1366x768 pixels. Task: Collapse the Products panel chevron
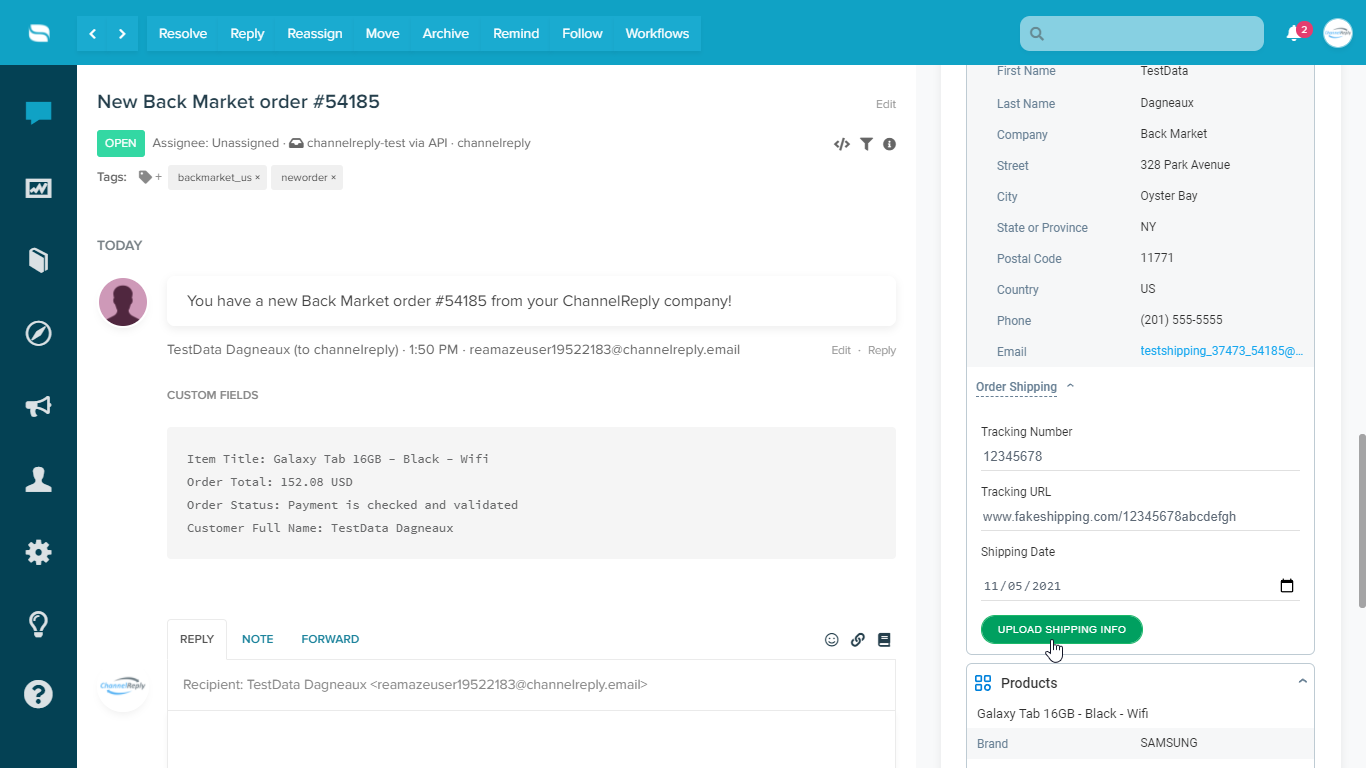click(1302, 682)
